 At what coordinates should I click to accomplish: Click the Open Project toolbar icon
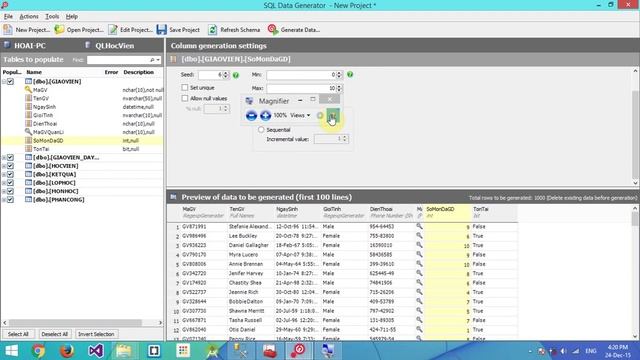point(60,29)
